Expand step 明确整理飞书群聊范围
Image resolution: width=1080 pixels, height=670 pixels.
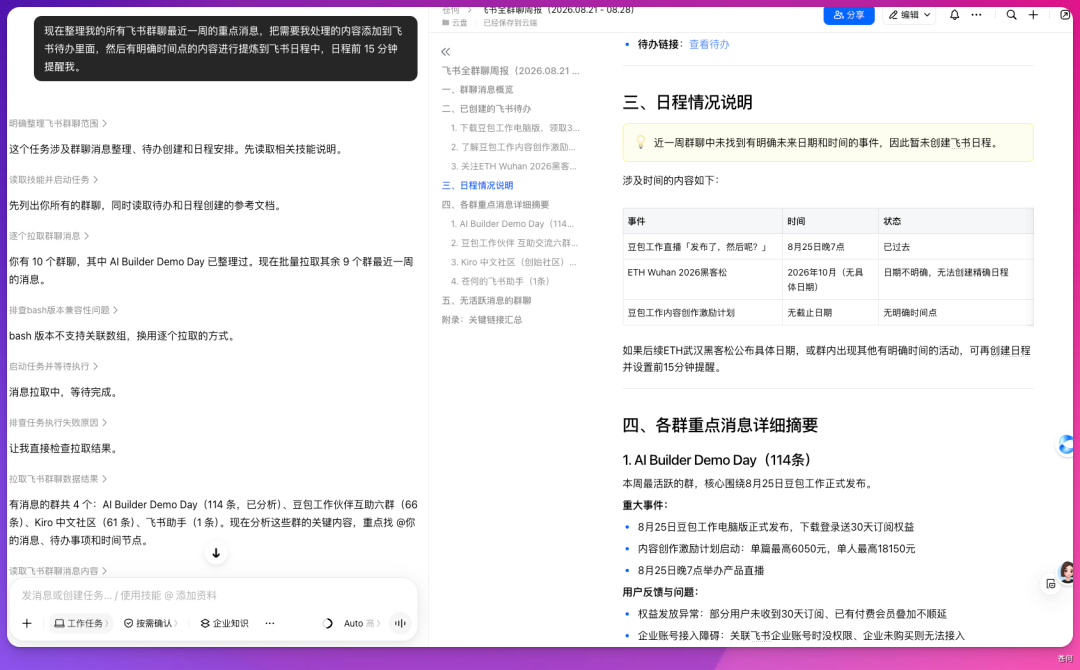(58, 123)
